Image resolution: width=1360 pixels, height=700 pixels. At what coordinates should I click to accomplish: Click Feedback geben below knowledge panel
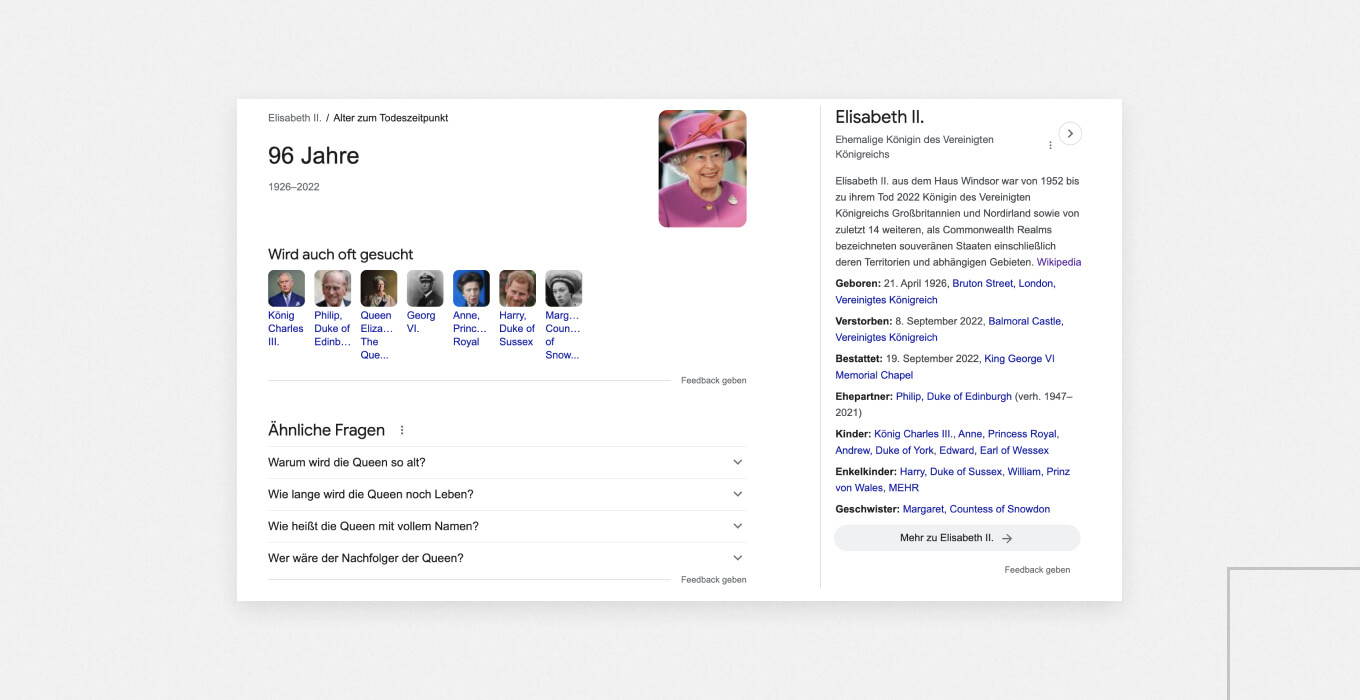[1037, 570]
